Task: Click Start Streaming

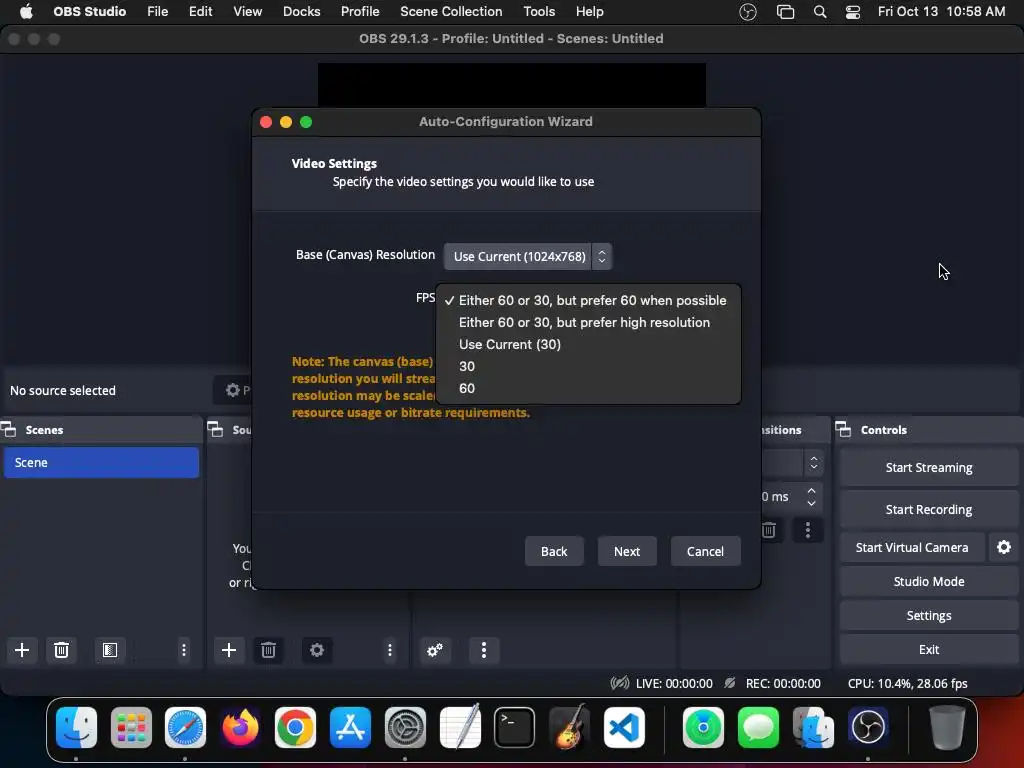Action: 929,468
